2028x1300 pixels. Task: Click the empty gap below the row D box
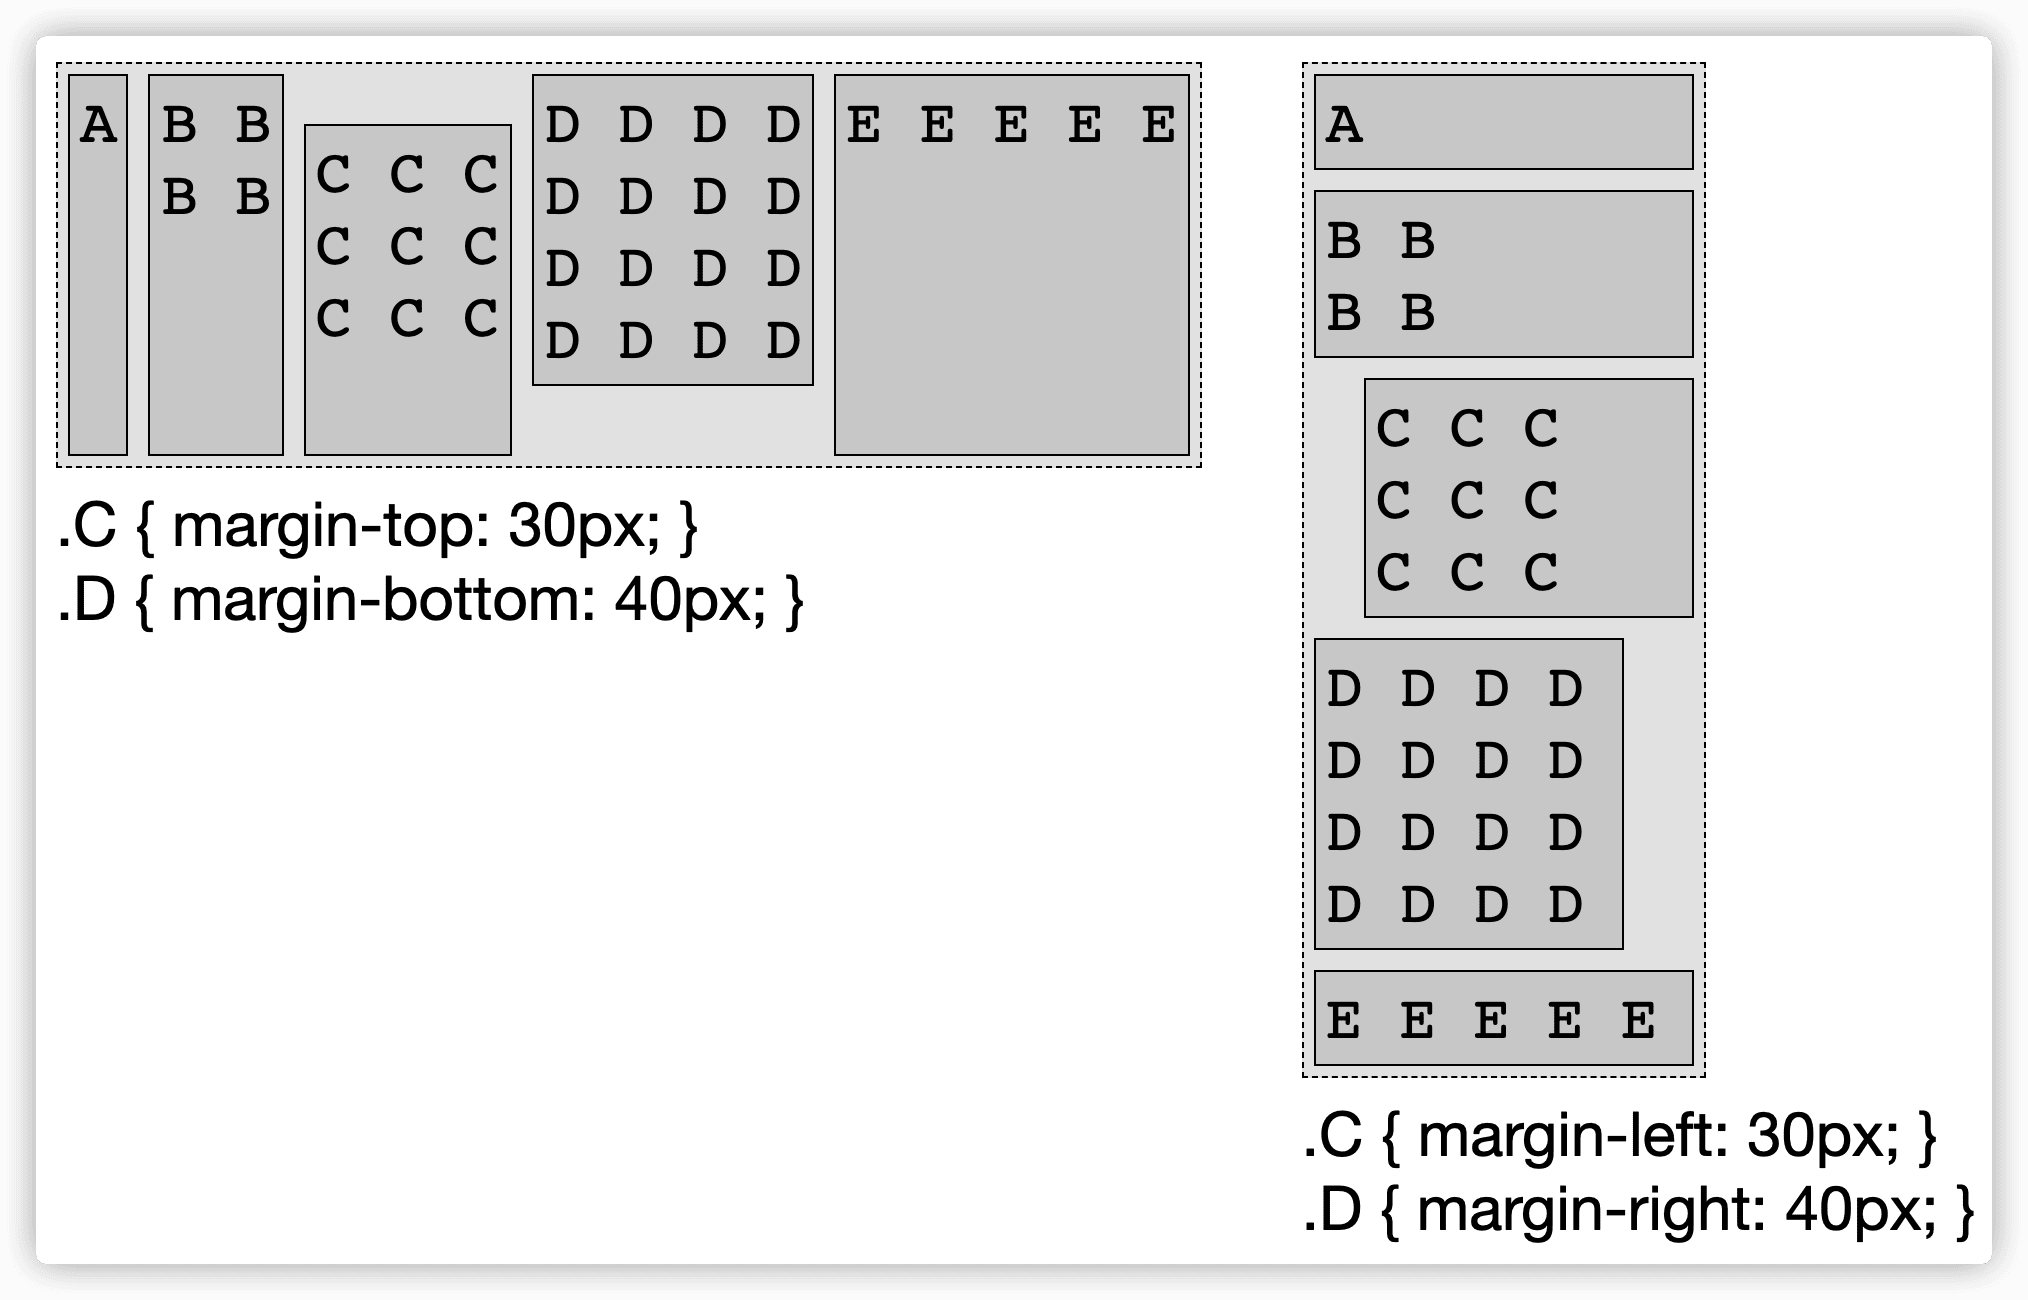click(x=673, y=421)
